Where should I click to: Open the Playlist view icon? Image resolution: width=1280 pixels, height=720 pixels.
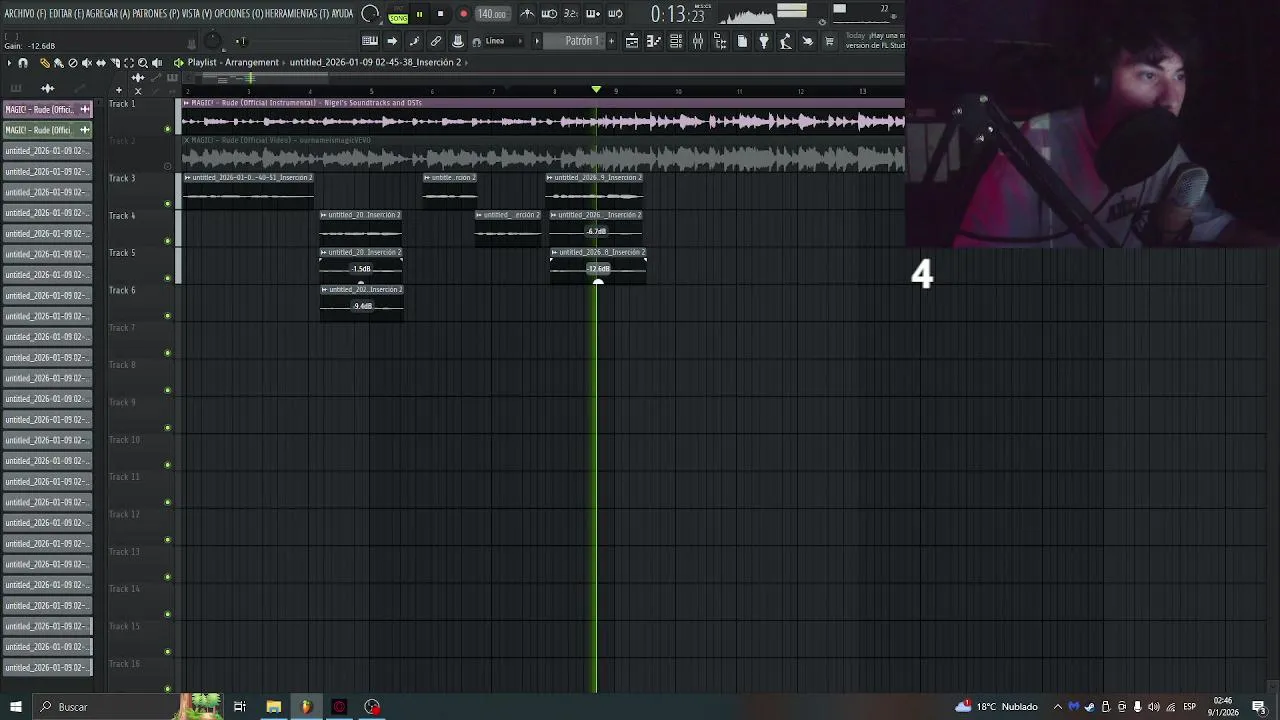pyautogui.click(x=632, y=41)
